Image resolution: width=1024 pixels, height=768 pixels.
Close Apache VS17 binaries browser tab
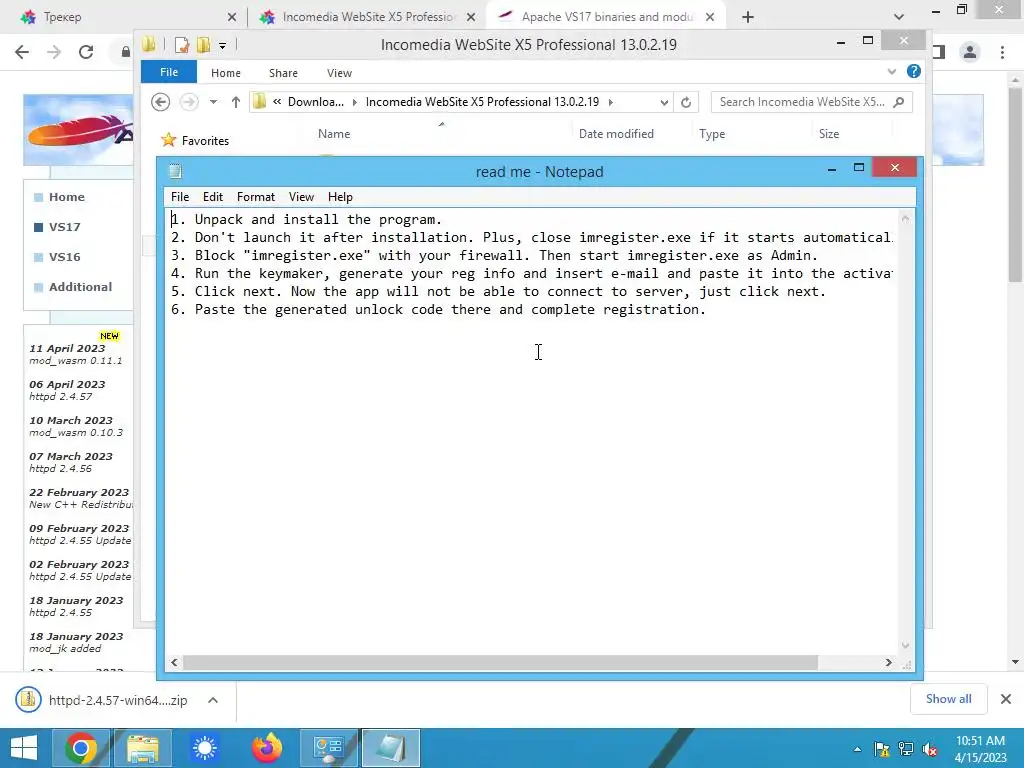(710, 17)
